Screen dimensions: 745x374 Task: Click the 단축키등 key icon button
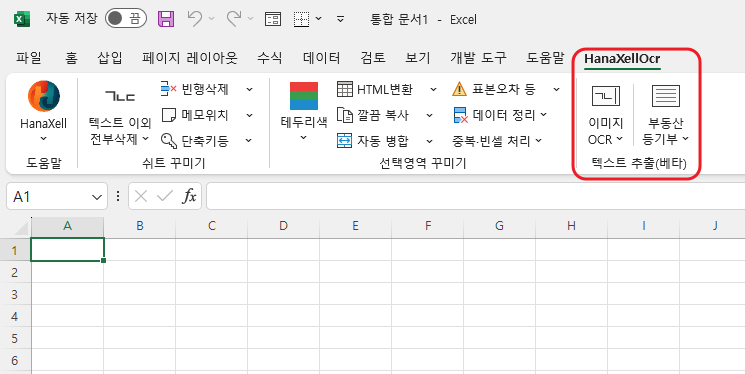coord(195,141)
